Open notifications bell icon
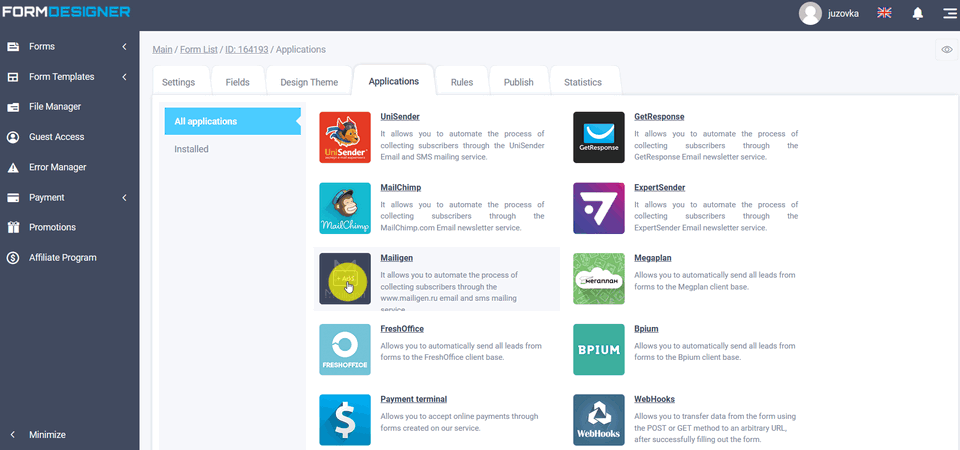 (x=917, y=13)
